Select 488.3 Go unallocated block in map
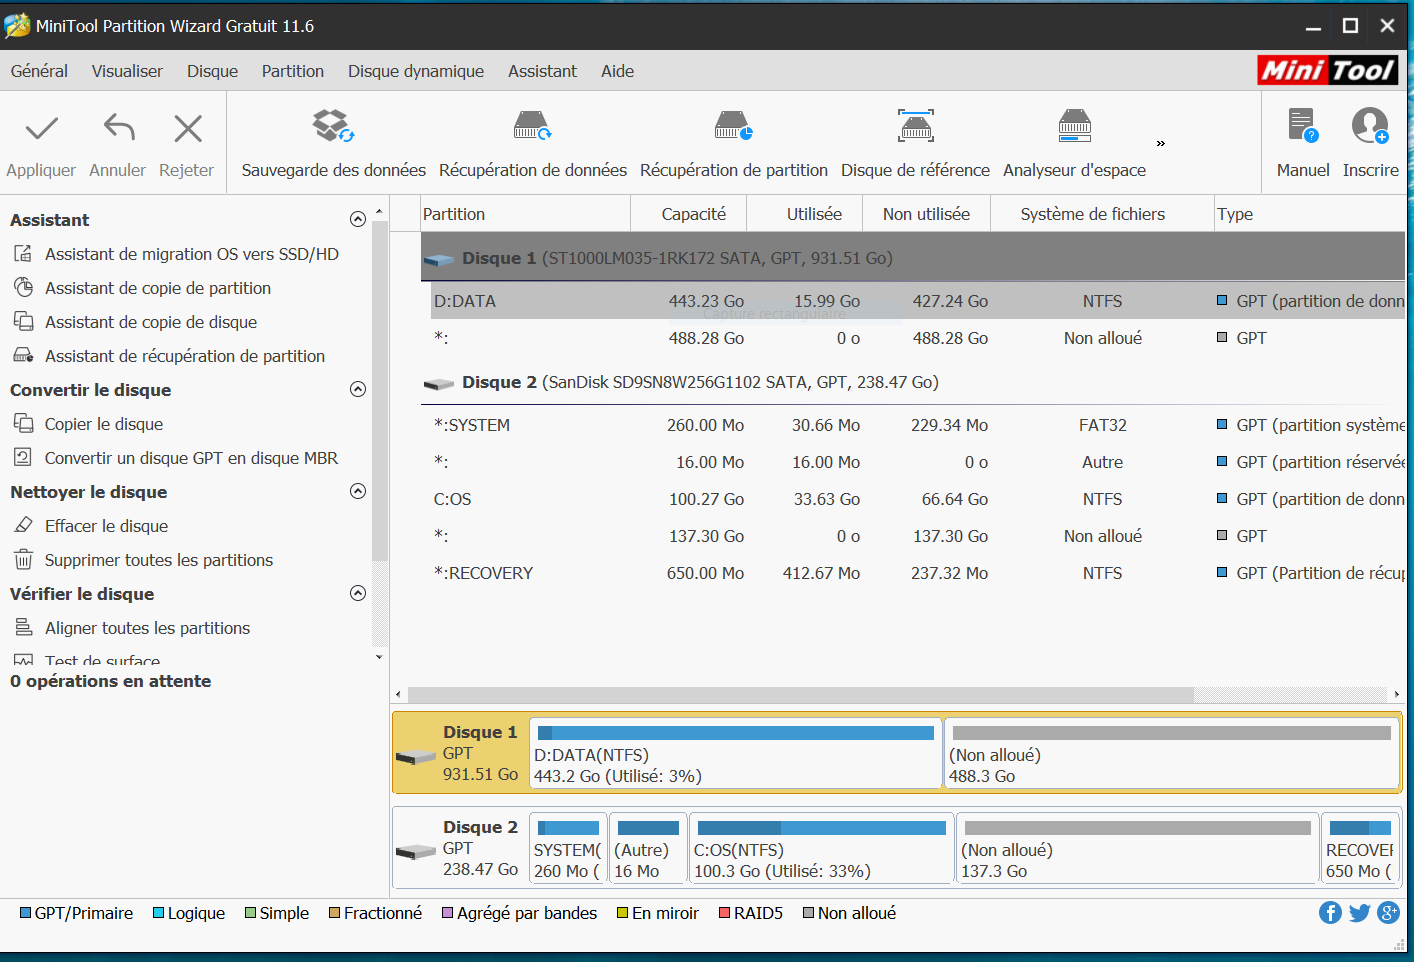Screen dimensions: 1414x962 pos(1171,753)
